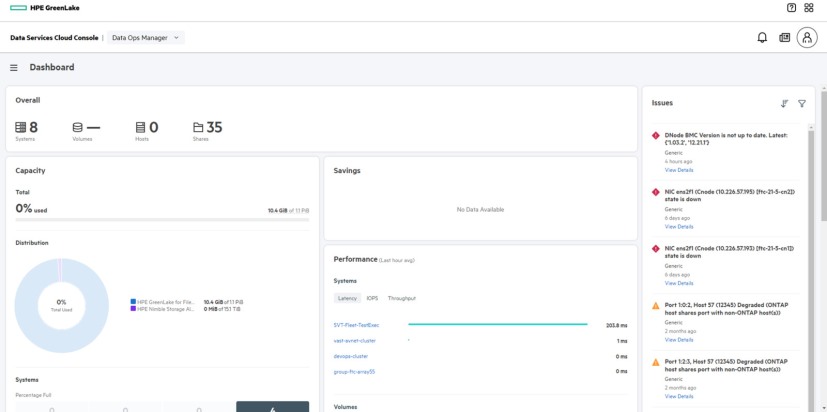The width and height of the screenshot is (827, 412).
Task: Open the group-ftc-array55 link
Action: (354, 372)
